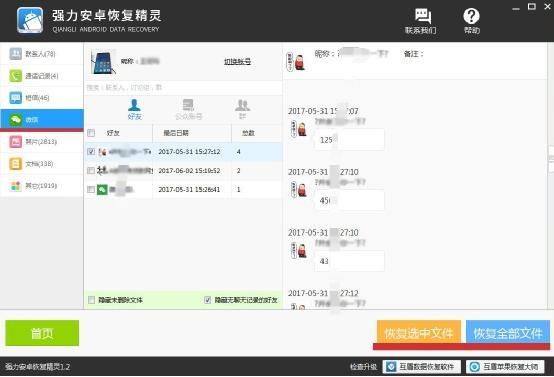The image size is (554, 377).
Task: Switch to the 公众账号 tab
Action: pyautogui.click(x=189, y=110)
